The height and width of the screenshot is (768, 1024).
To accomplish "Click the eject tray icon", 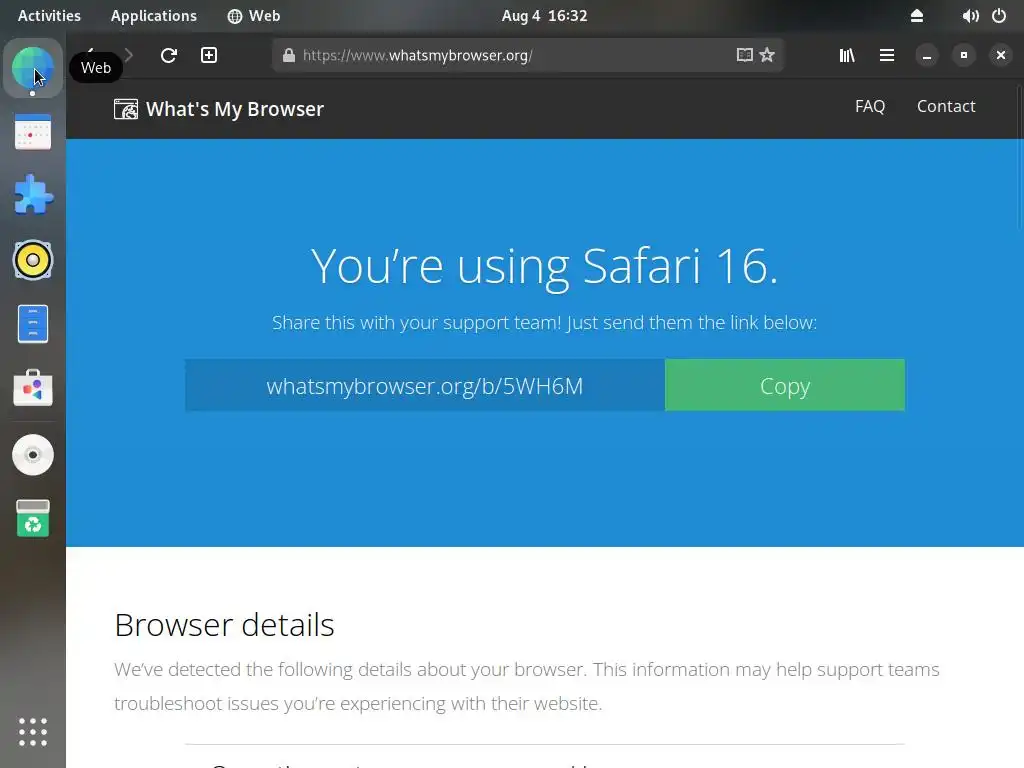I will click(917, 16).
